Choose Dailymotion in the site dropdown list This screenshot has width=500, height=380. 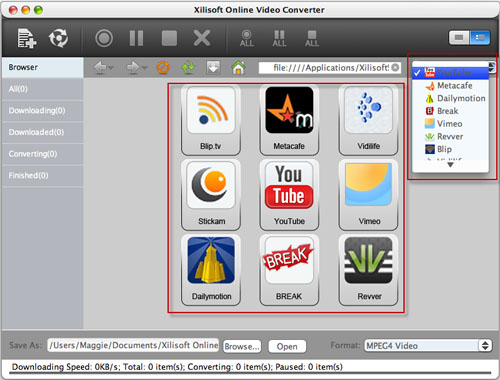pos(450,98)
